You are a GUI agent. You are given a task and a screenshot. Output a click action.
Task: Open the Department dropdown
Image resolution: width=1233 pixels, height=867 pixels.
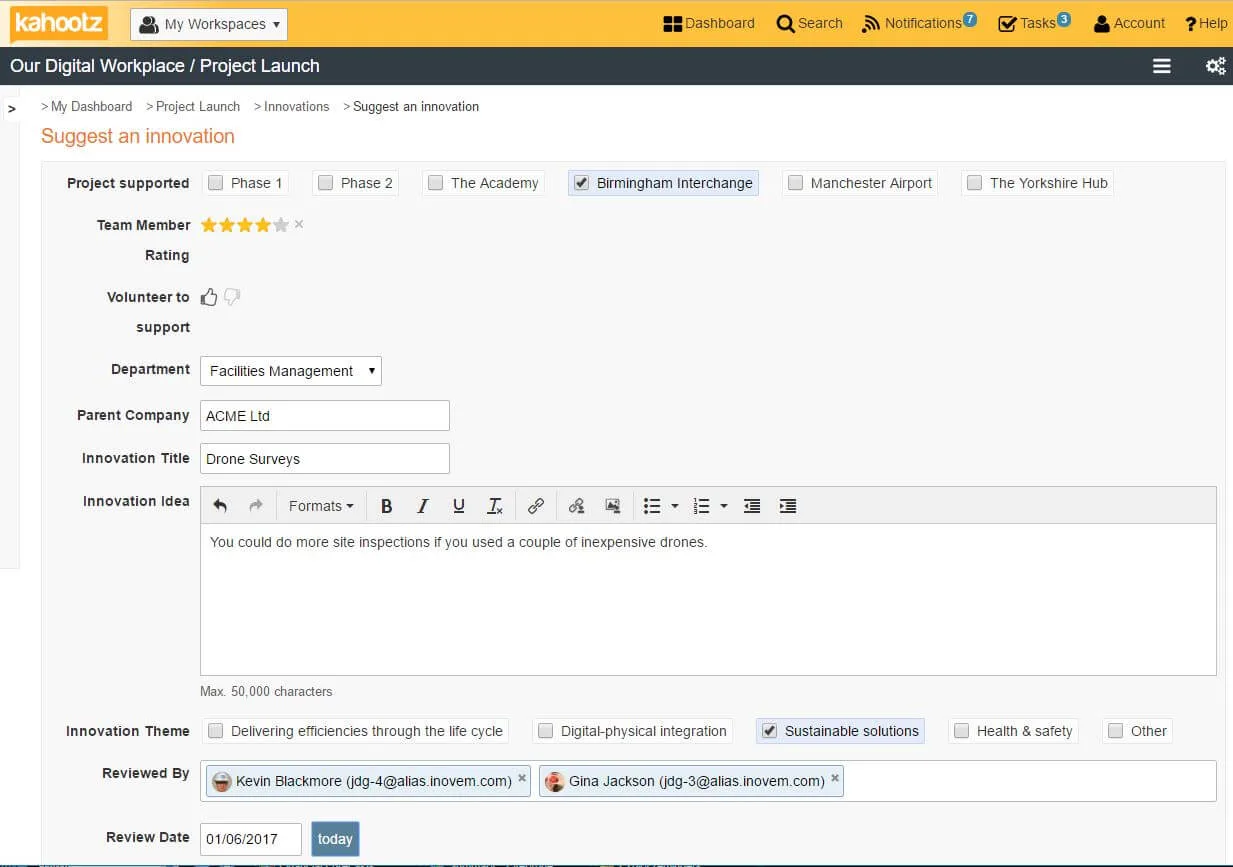(291, 371)
